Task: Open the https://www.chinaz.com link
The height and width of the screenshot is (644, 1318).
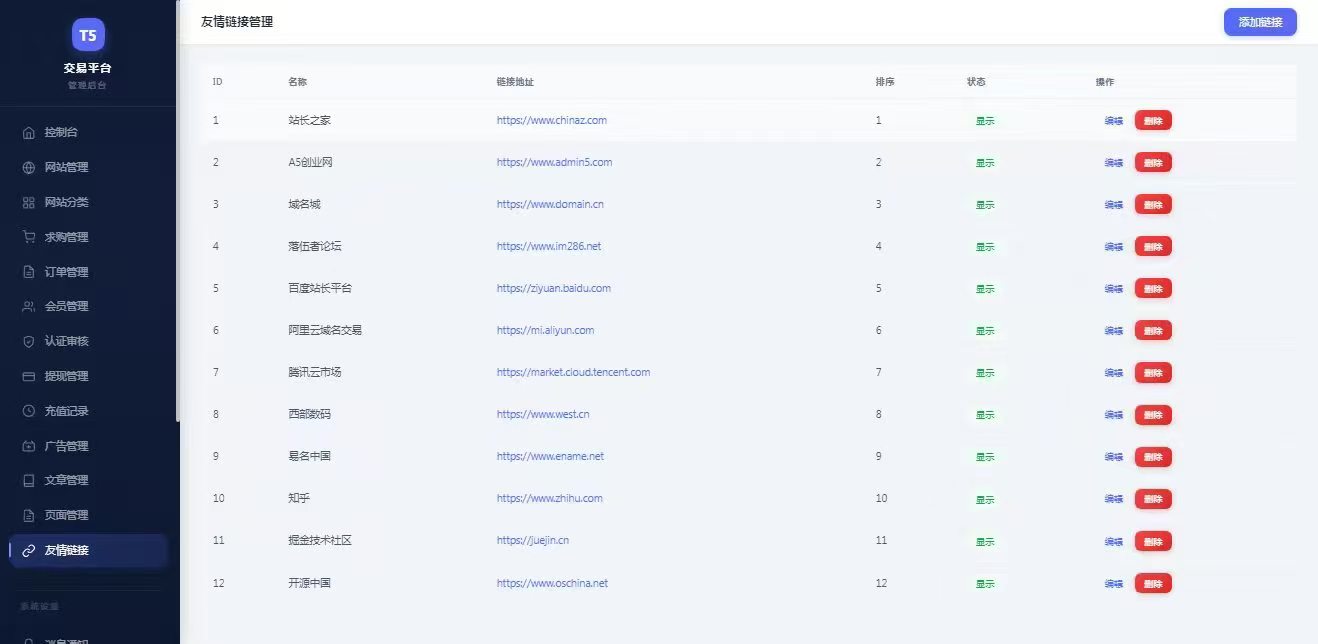Action: click(552, 120)
